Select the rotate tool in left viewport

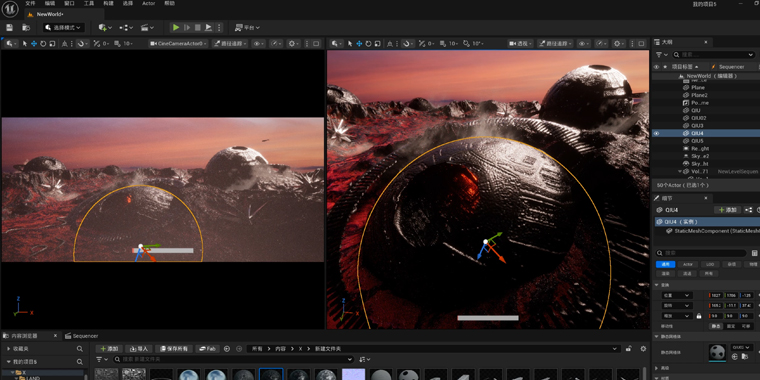tap(43, 44)
